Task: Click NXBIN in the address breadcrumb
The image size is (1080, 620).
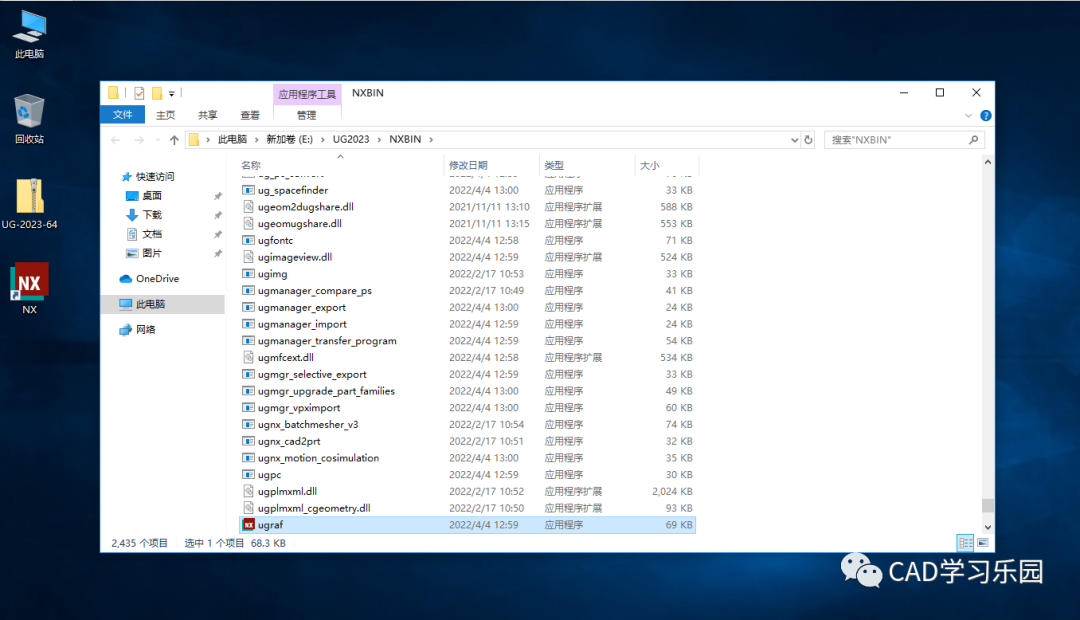Action: point(405,140)
